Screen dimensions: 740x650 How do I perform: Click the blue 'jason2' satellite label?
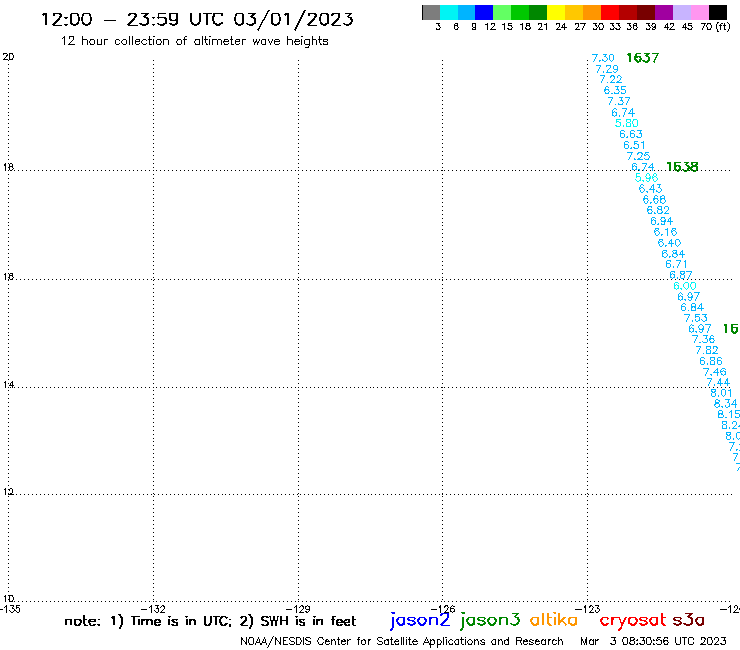click(420, 620)
